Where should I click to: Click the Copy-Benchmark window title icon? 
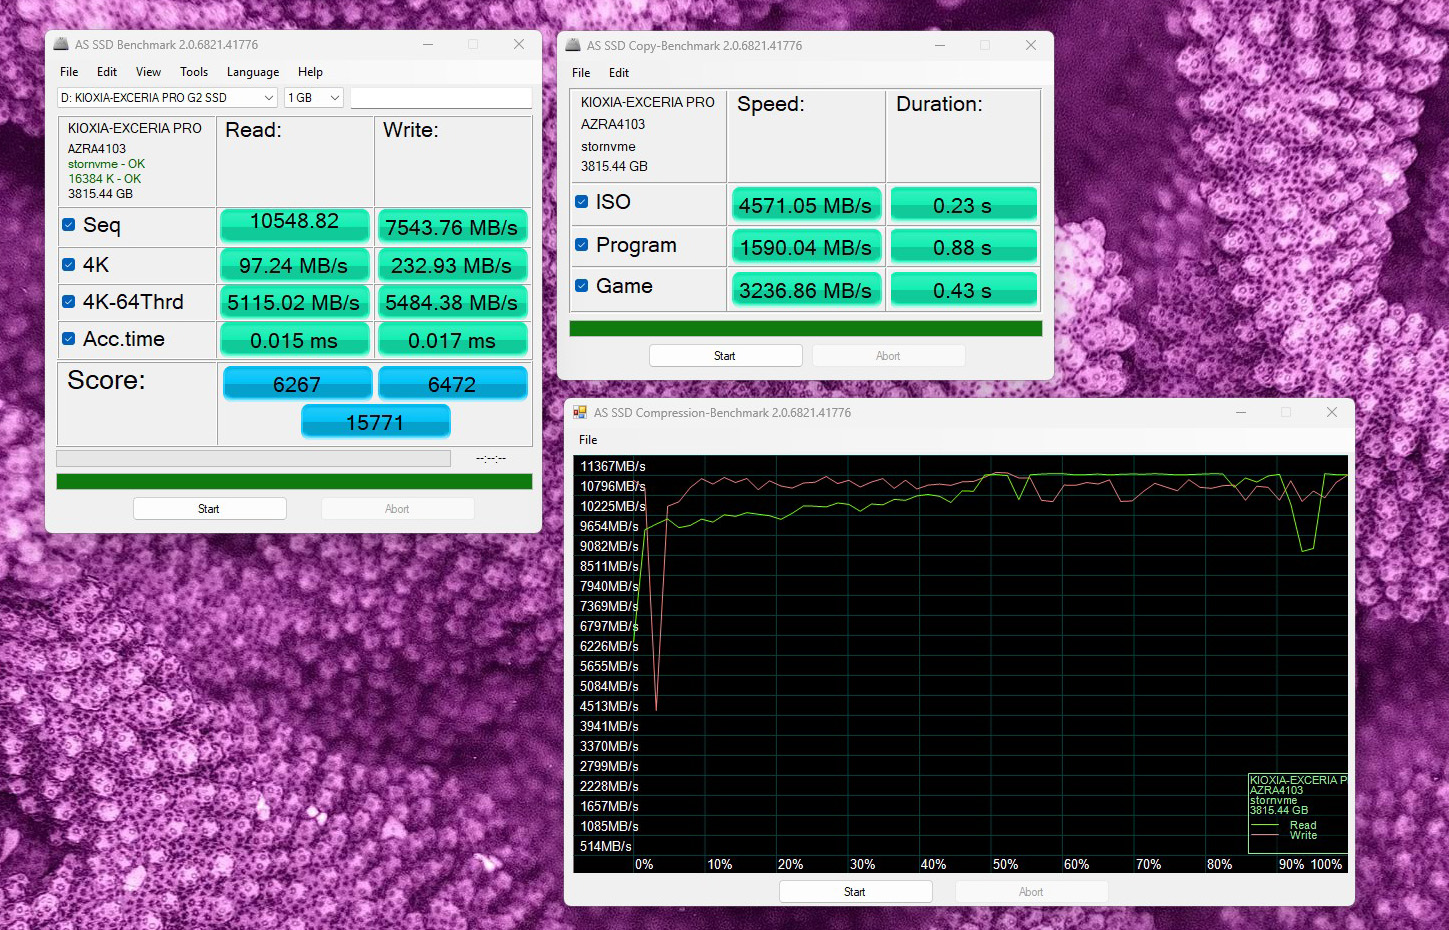point(573,46)
